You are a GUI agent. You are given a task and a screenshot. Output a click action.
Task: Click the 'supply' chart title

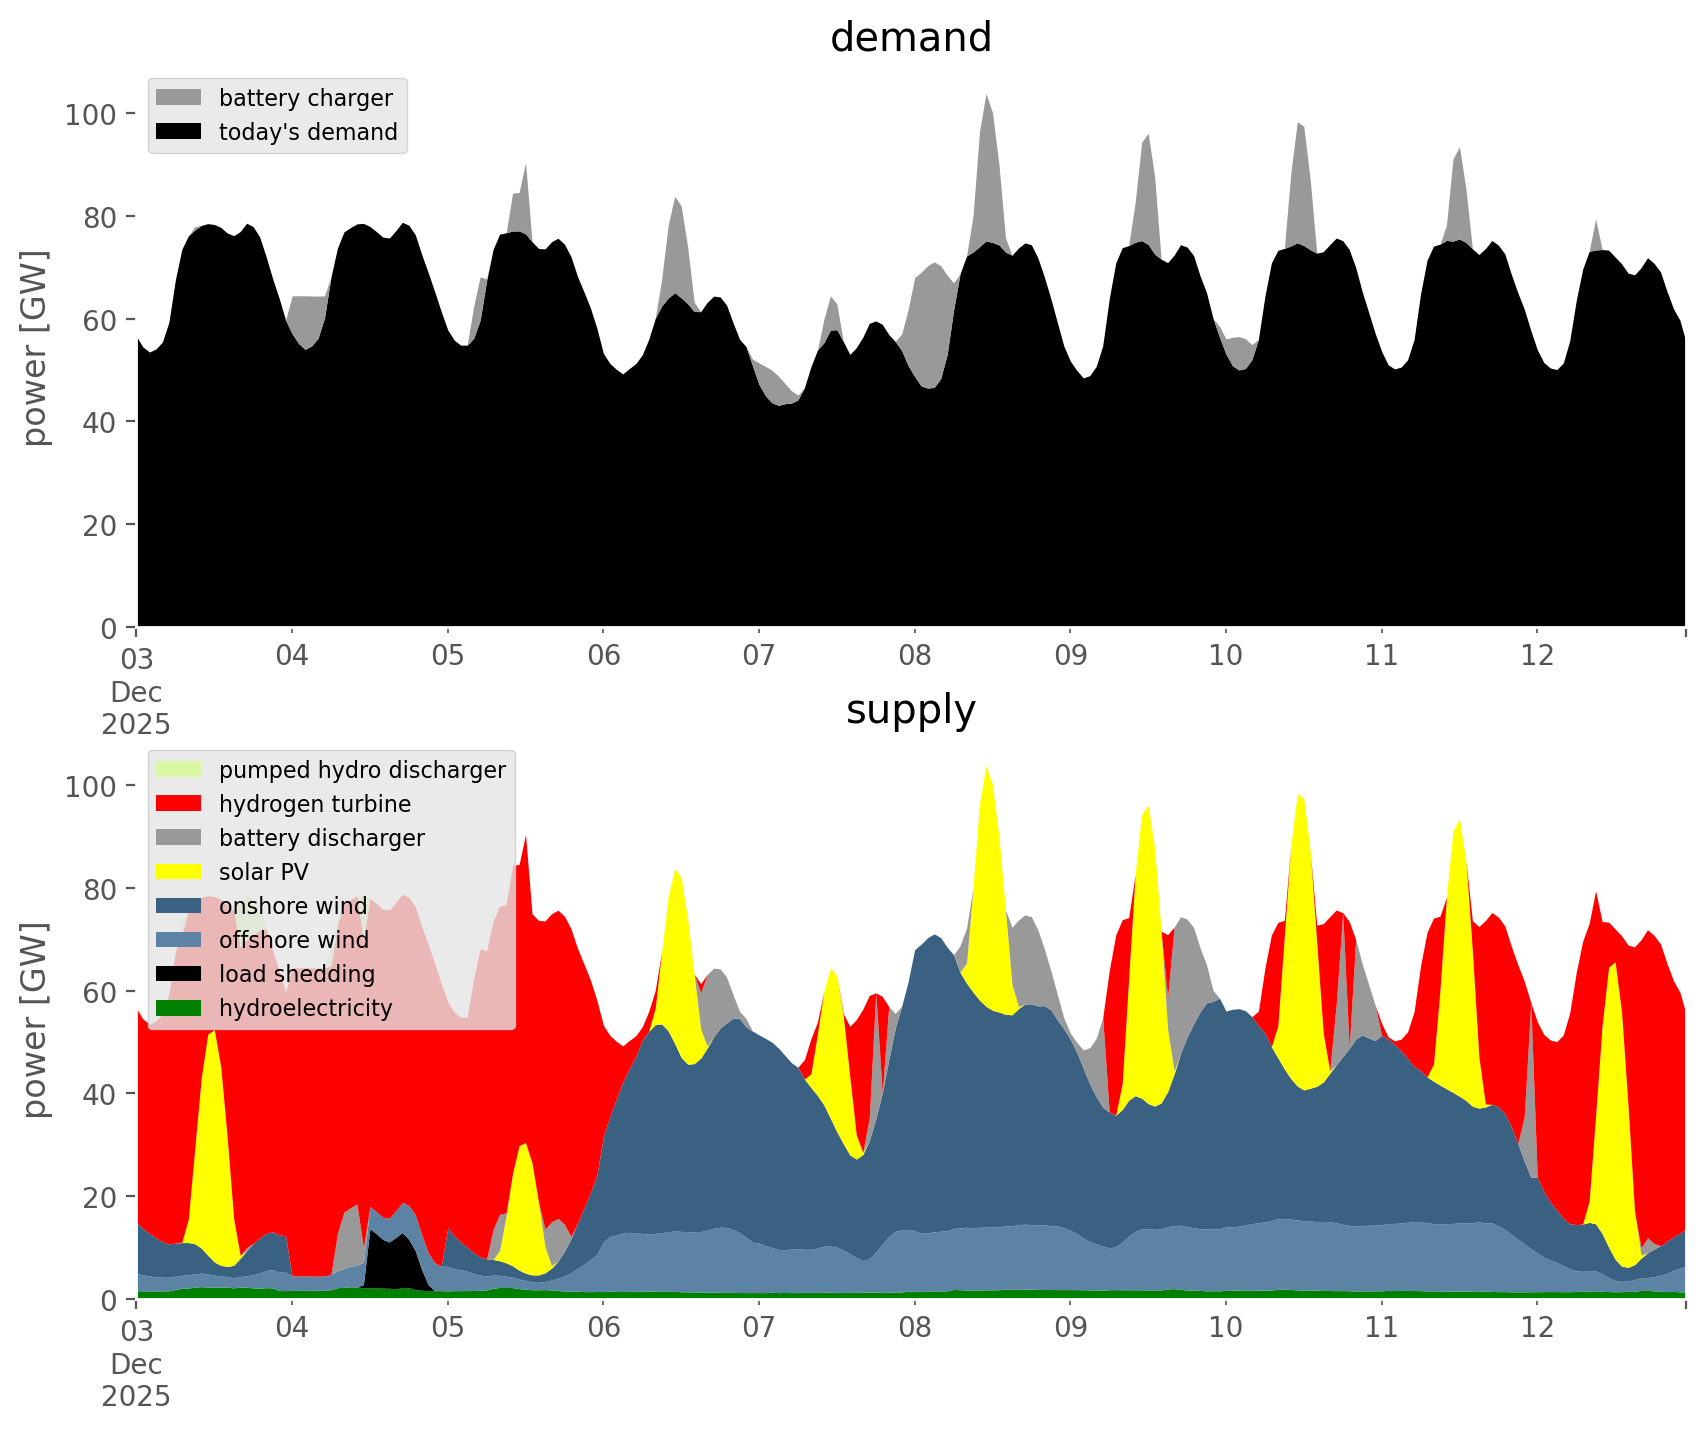(910, 710)
